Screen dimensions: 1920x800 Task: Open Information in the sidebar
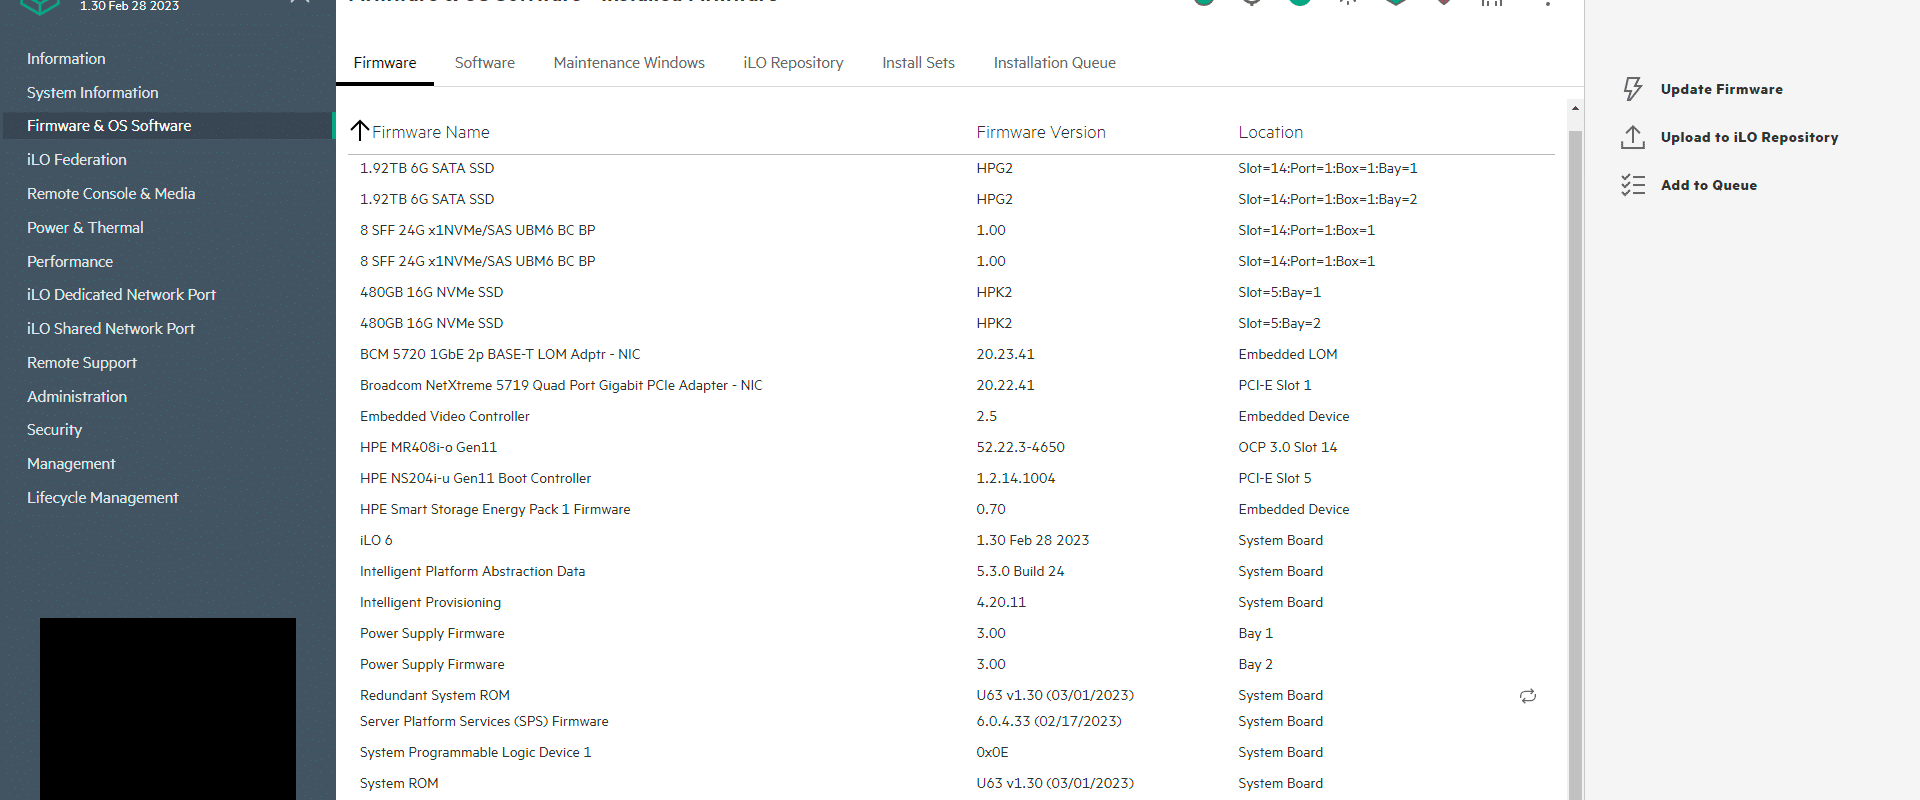pos(66,59)
